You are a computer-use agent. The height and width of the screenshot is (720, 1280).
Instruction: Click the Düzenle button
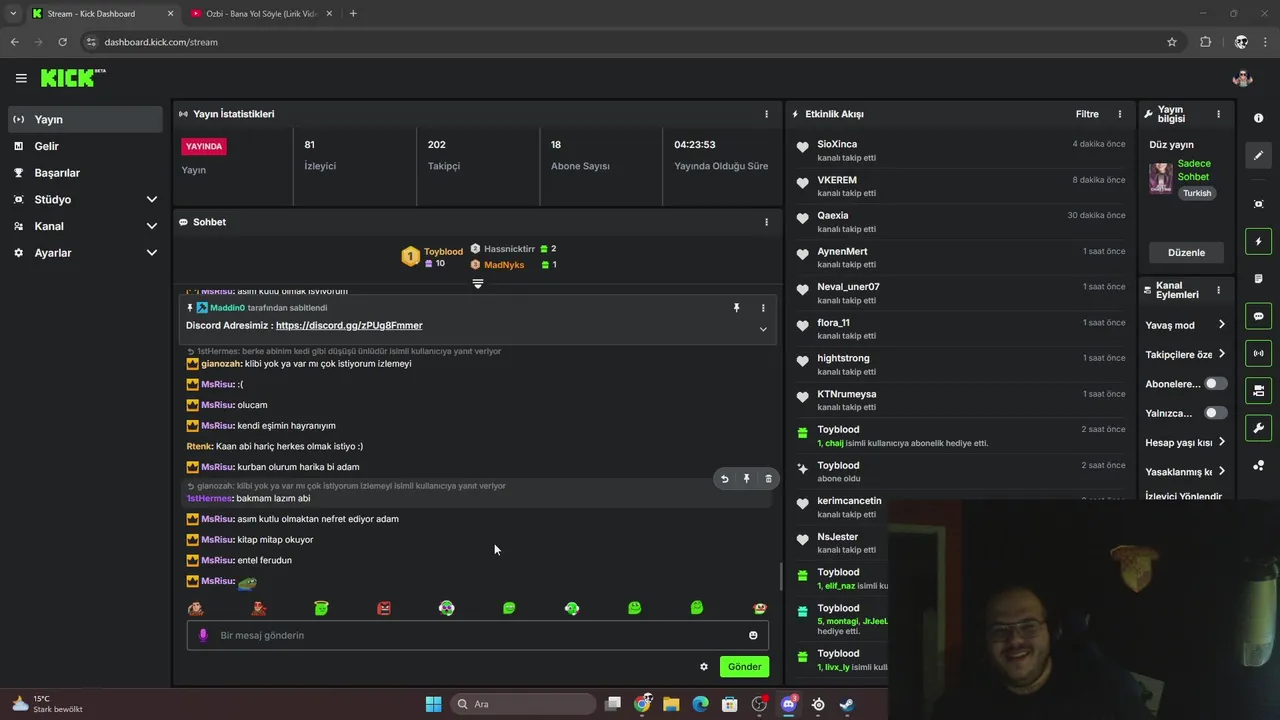[x=1186, y=252]
